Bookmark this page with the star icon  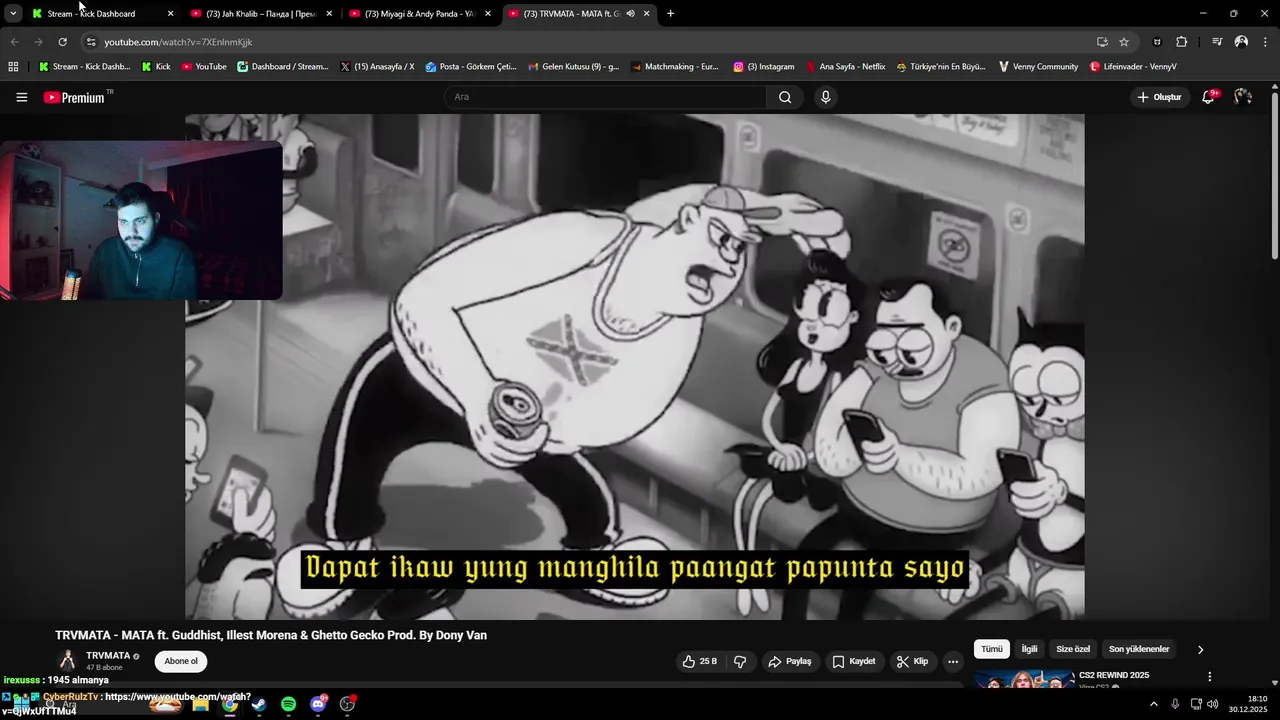coord(1124,42)
